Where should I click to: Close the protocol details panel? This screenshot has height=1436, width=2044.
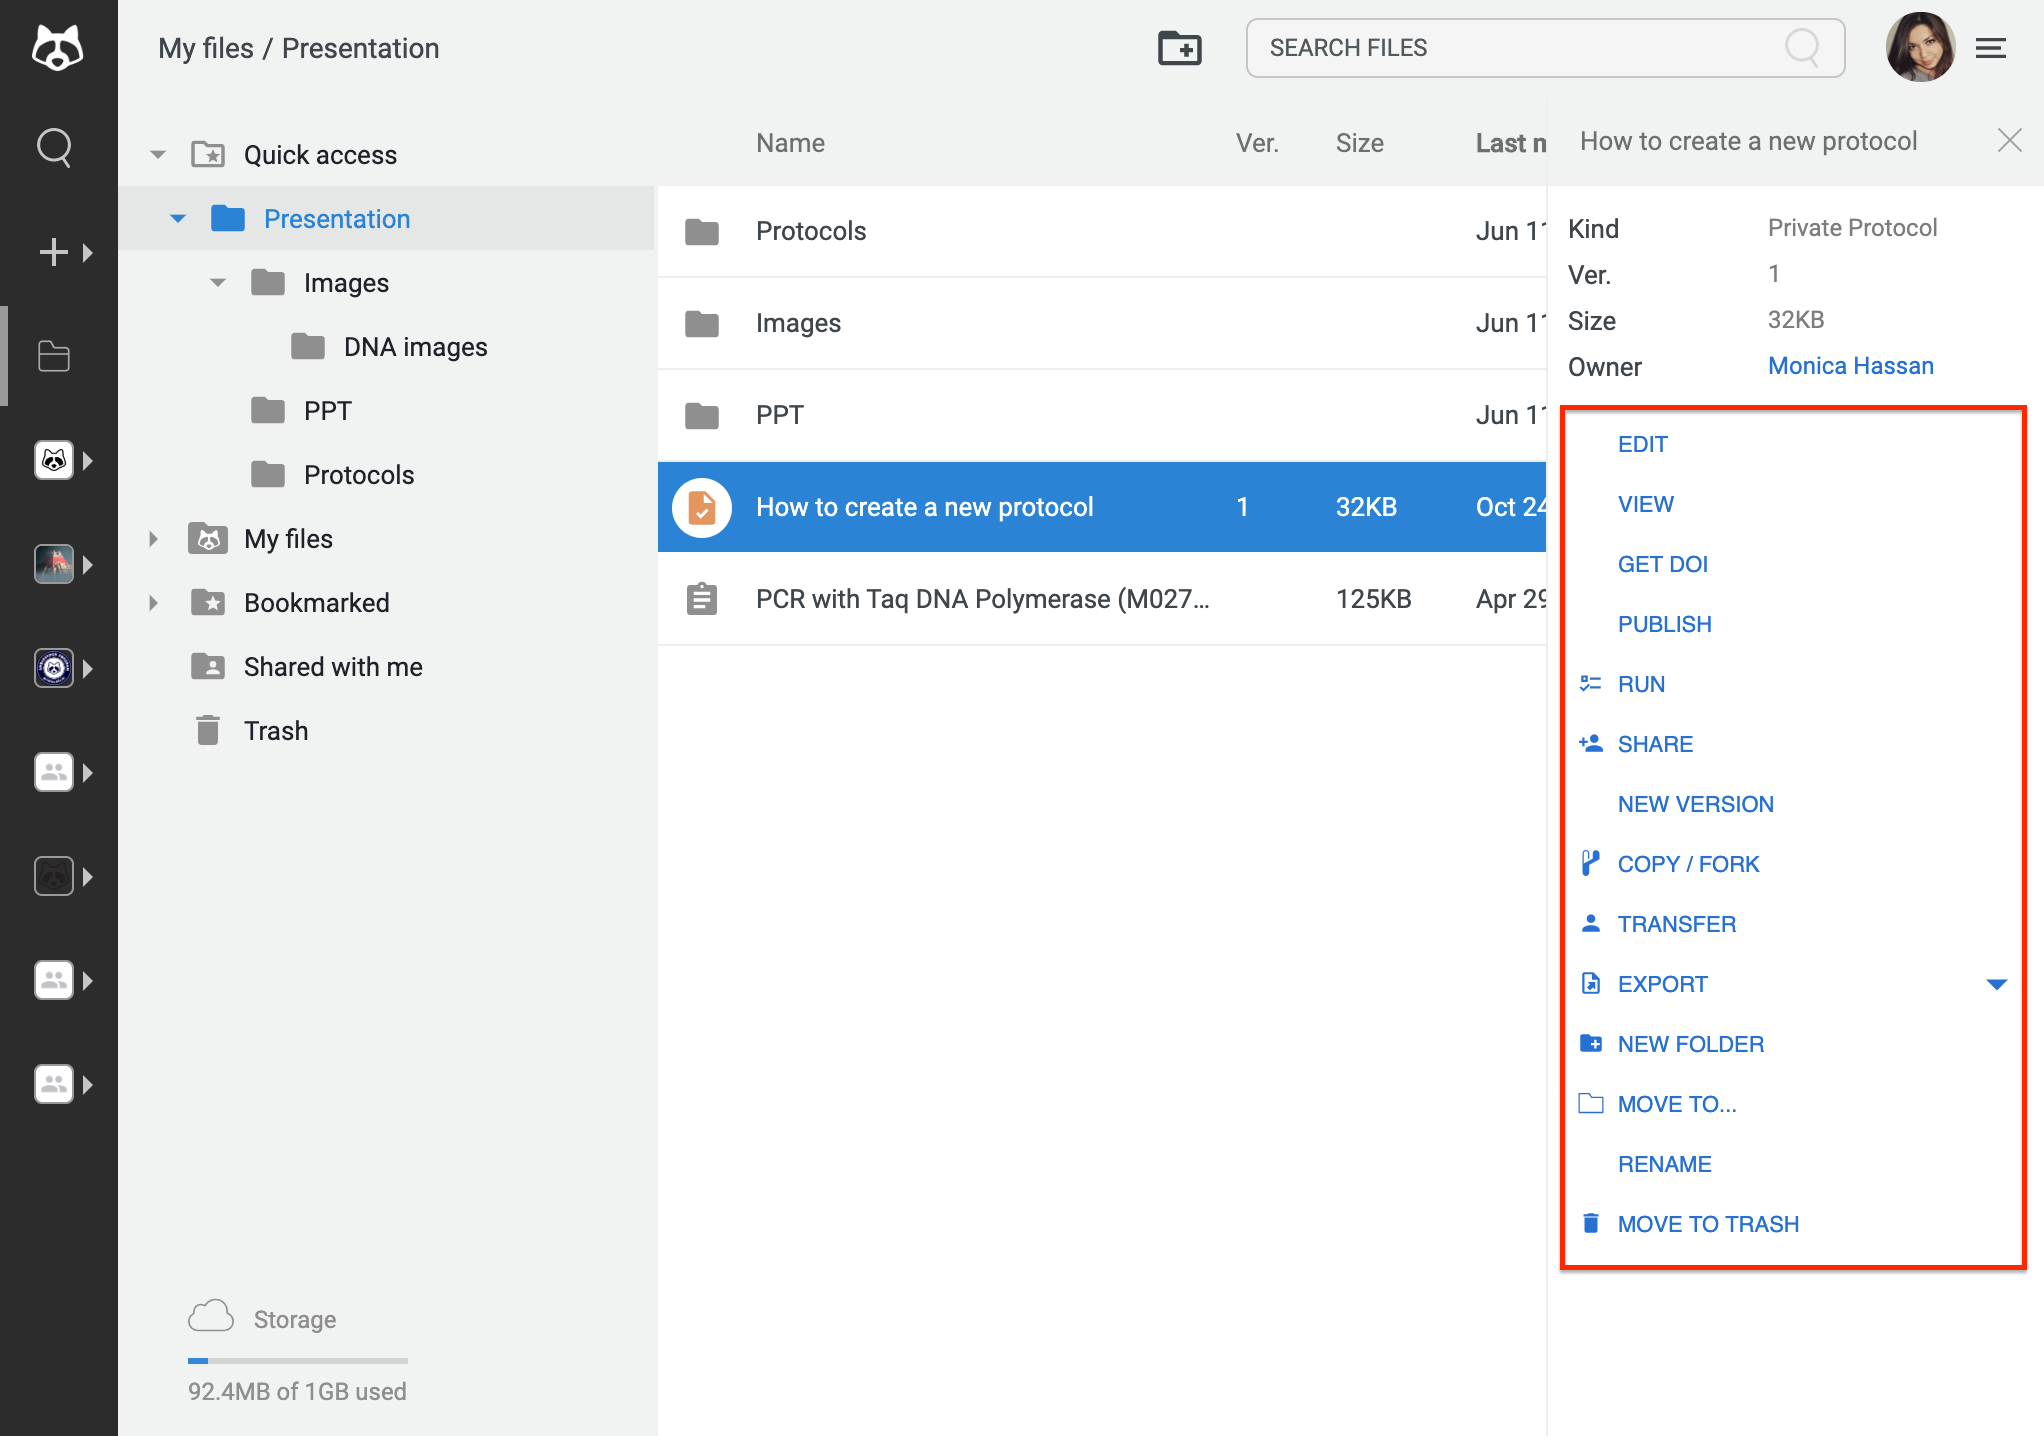2009,141
